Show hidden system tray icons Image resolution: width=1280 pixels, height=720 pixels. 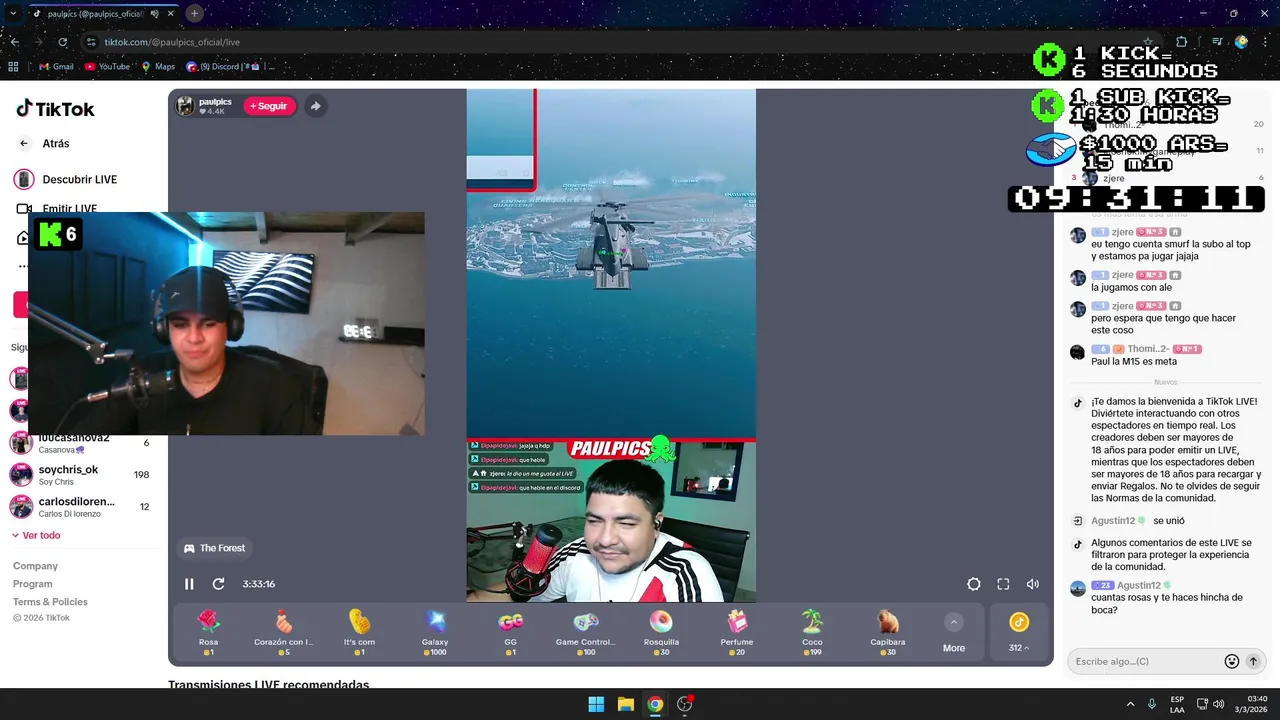1130,704
